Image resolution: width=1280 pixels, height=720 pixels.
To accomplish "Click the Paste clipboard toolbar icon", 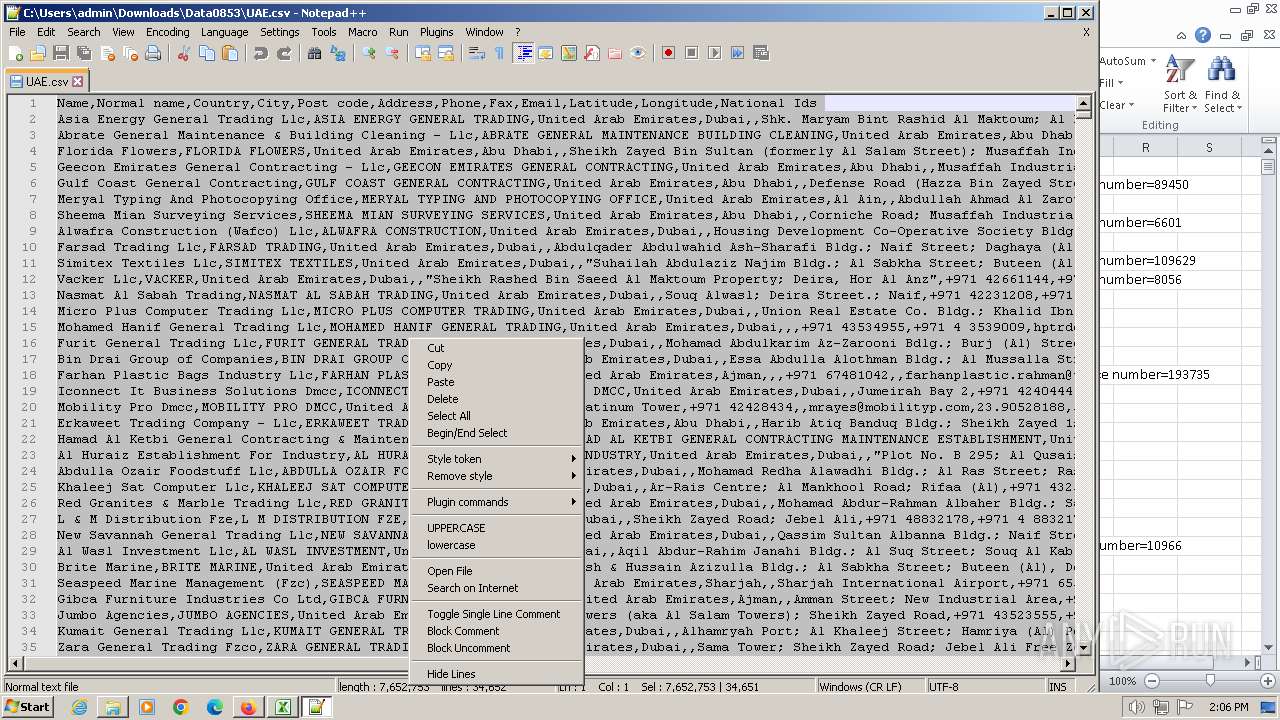I will [230, 53].
